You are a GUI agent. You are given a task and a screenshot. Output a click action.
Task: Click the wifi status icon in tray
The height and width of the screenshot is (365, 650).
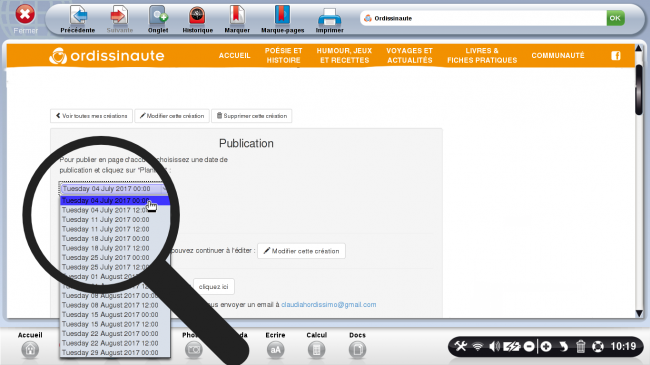478,346
